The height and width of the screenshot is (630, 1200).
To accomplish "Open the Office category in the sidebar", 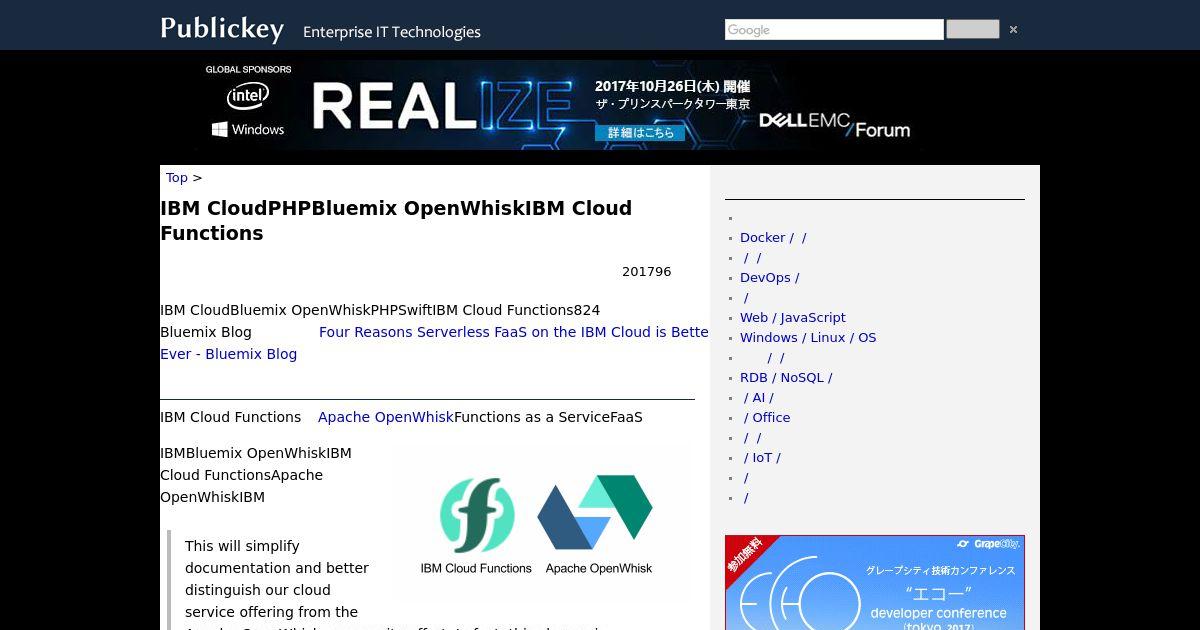I will [x=767, y=418].
